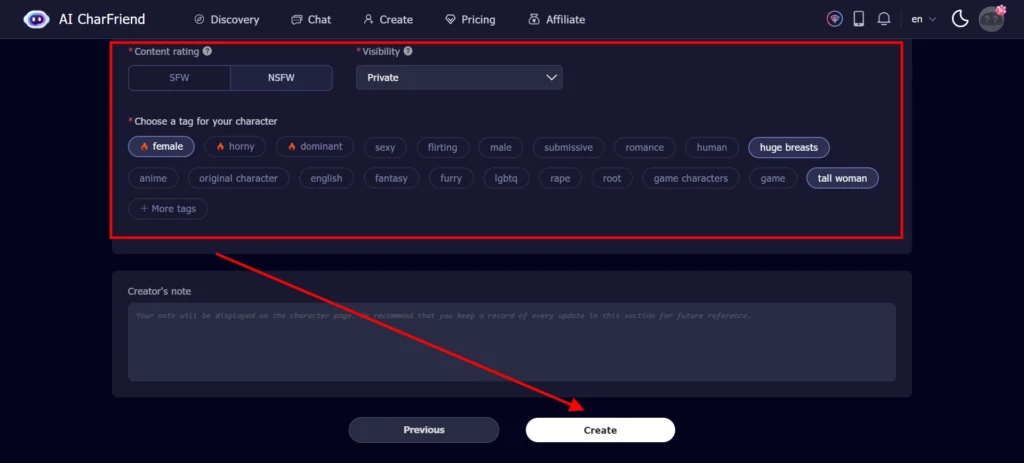Toggle dark mode with the moon icon
The image size is (1024, 463).
(x=960, y=19)
